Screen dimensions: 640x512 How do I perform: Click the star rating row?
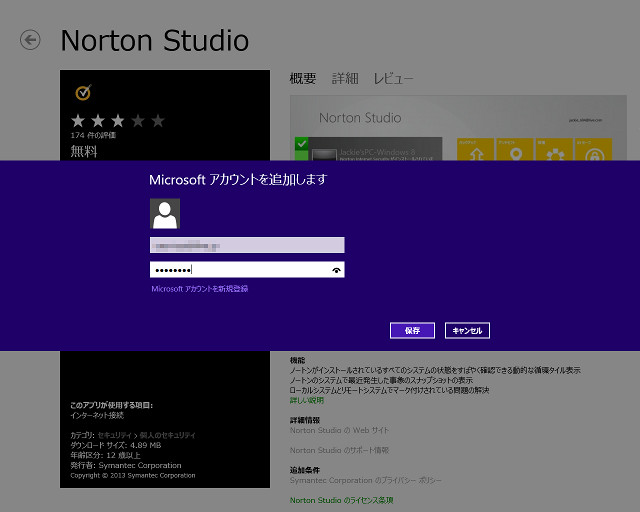coord(118,121)
